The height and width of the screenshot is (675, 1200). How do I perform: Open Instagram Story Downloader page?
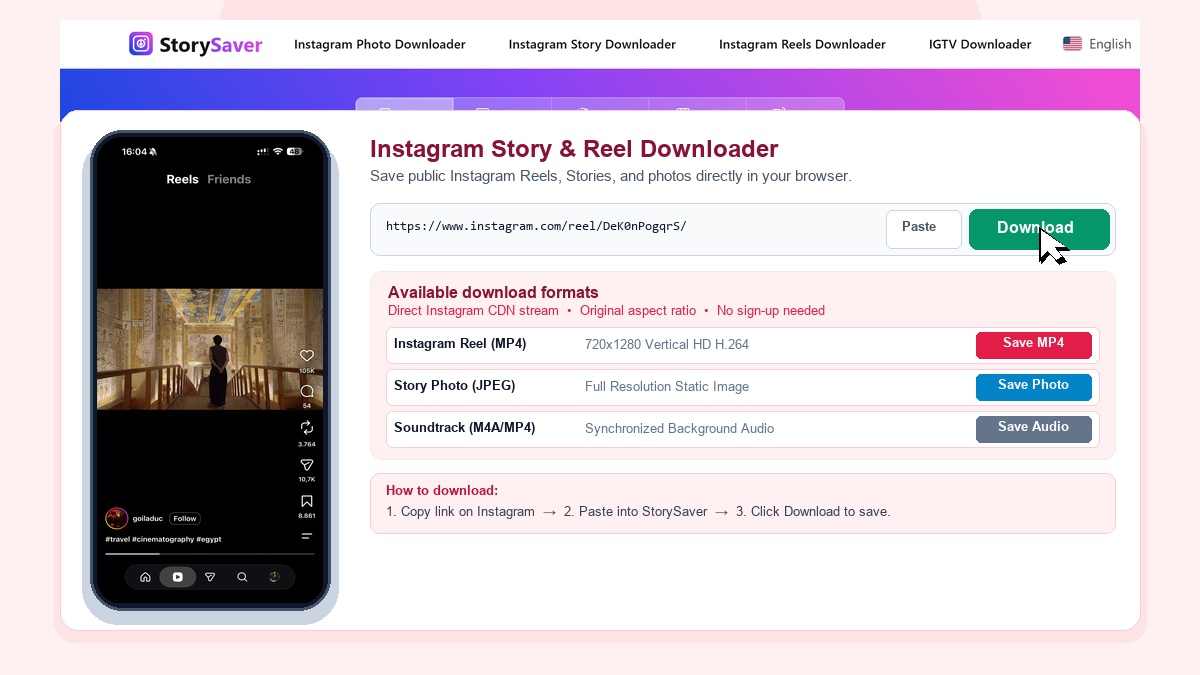(x=592, y=44)
